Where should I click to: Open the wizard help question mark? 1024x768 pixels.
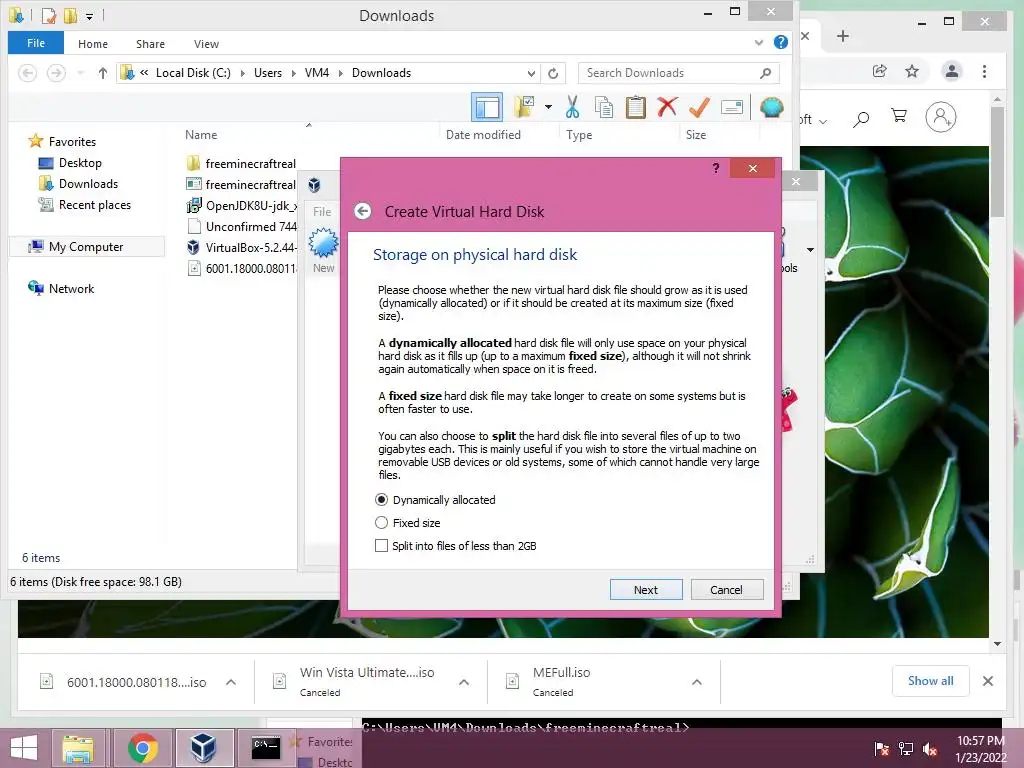[x=716, y=168]
